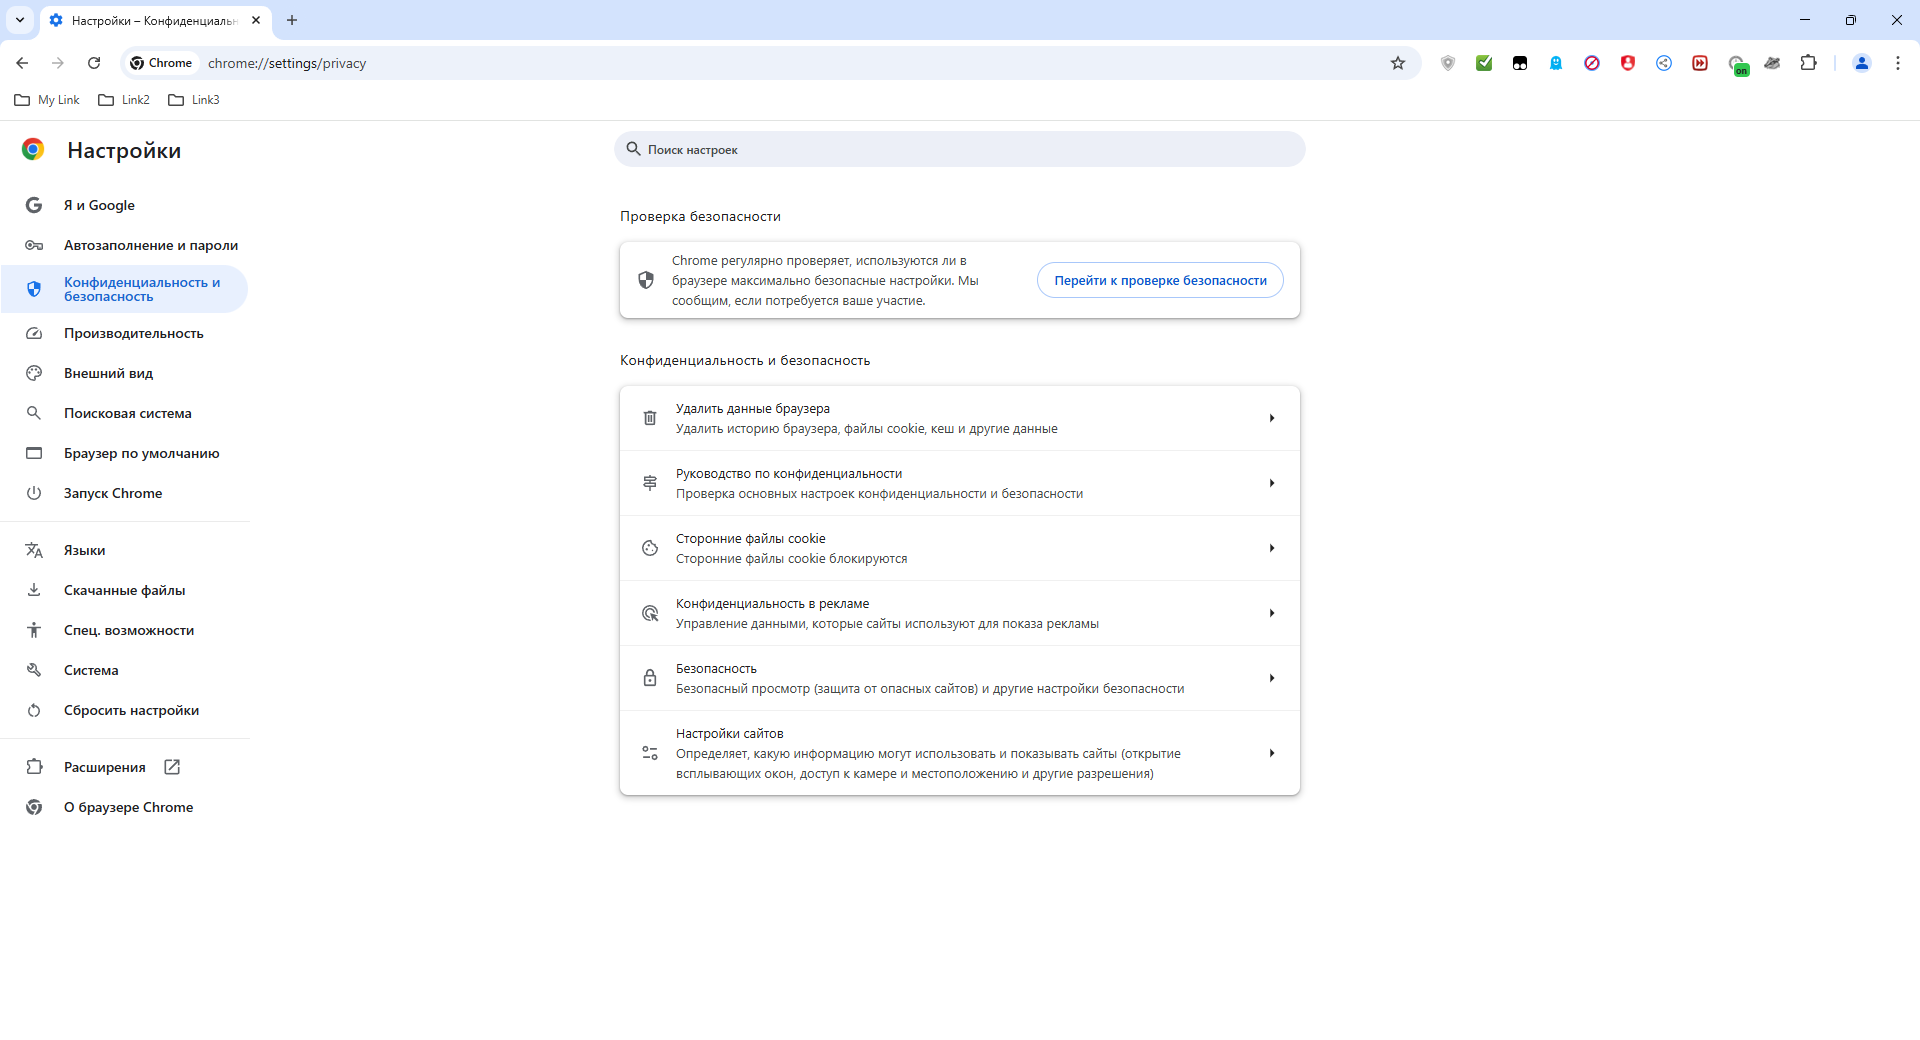This screenshot has width=1920, height=1040.
Task: Open the grey sneaker extension icon
Action: (1772, 63)
